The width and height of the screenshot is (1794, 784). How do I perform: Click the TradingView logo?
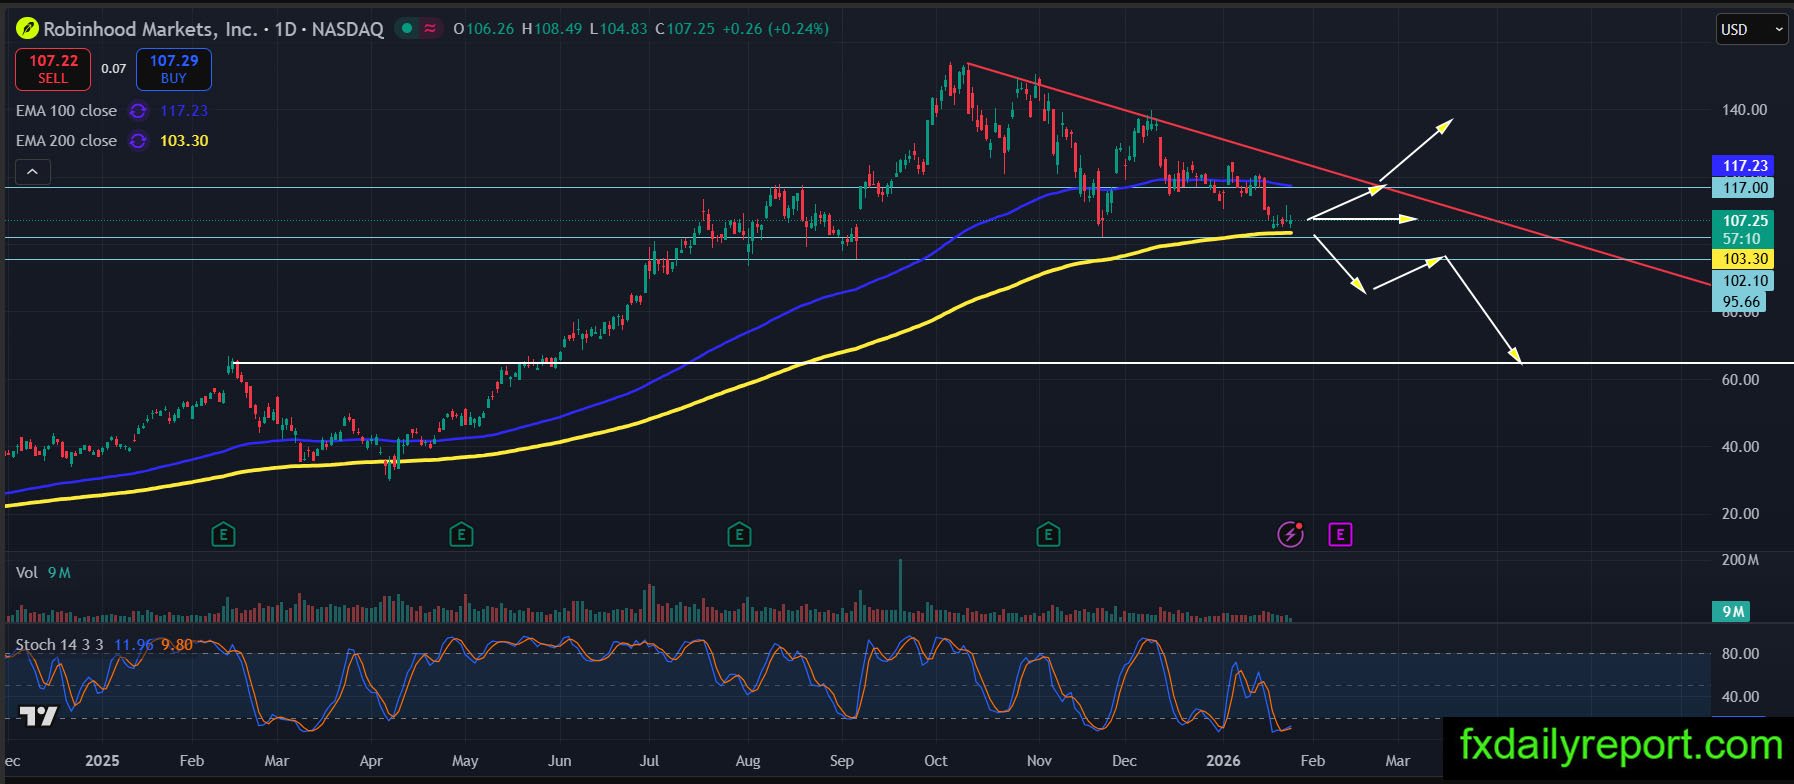[38, 716]
